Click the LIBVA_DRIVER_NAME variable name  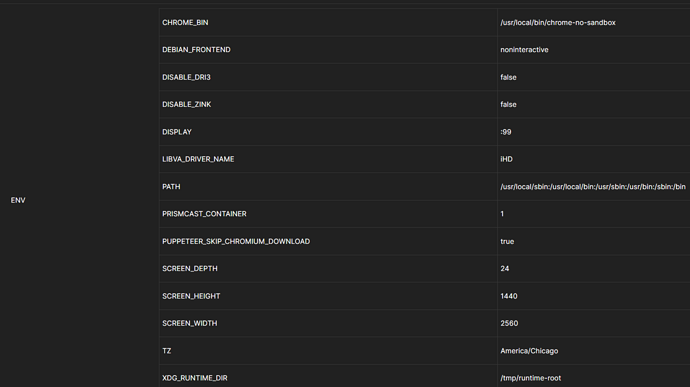click(x=198, y=159)
